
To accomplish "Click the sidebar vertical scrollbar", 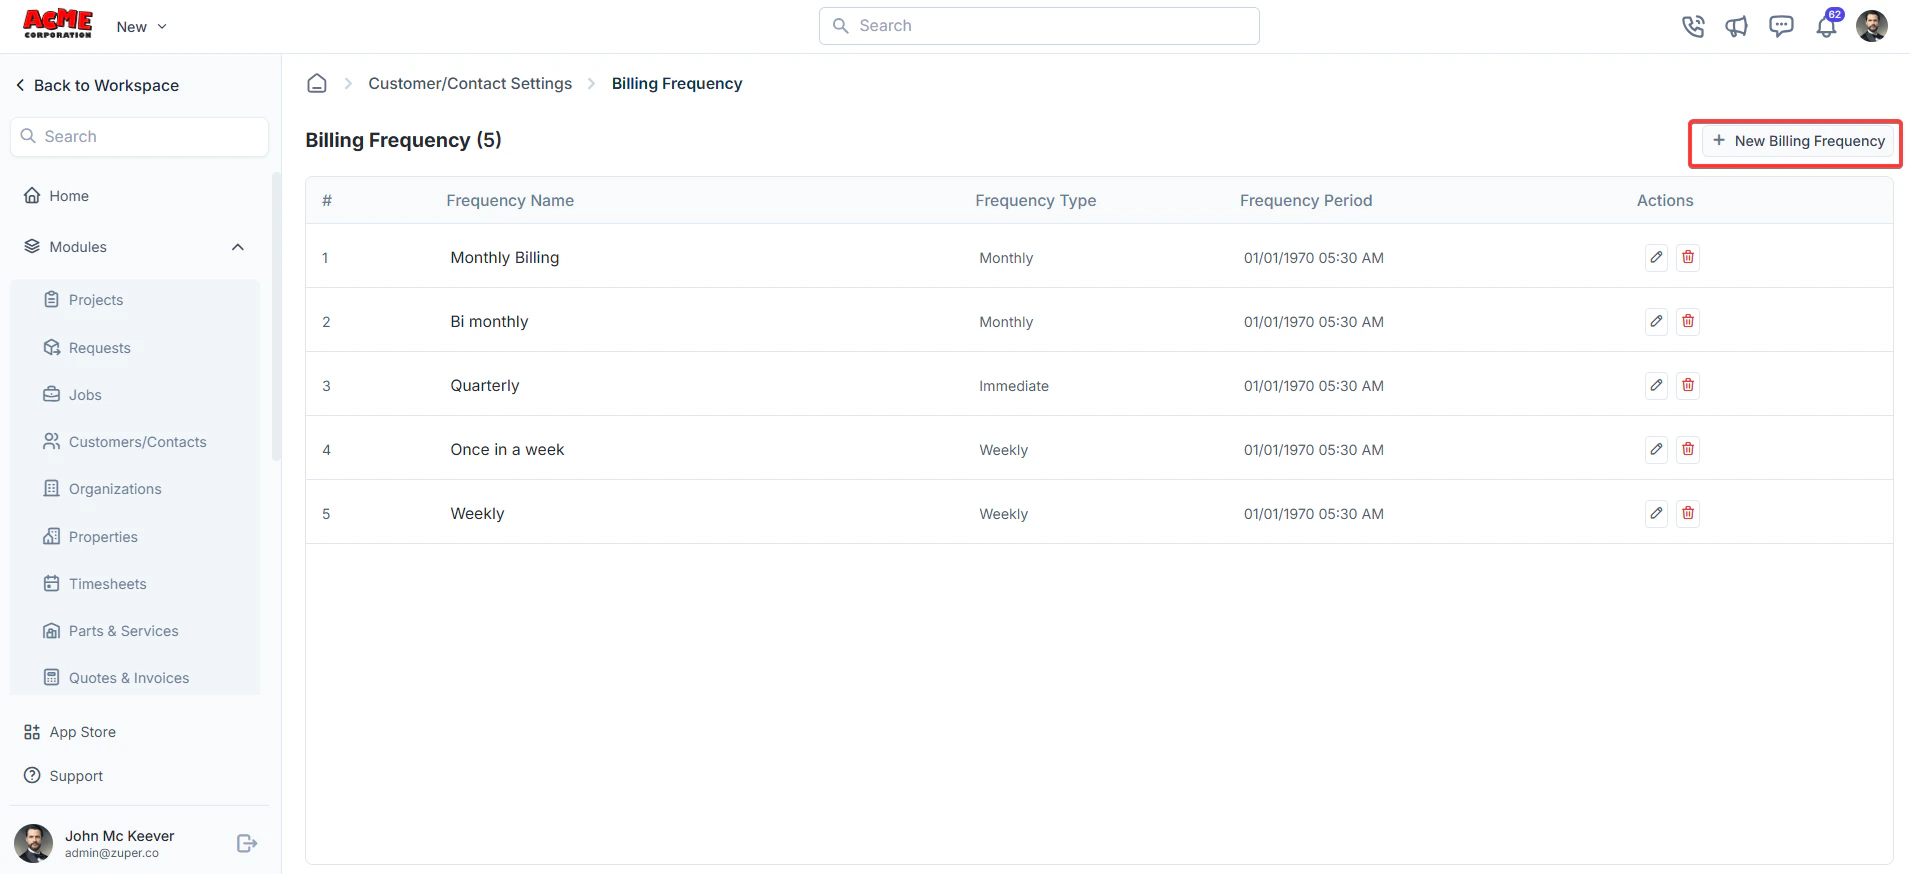I will tap(276, 316).
